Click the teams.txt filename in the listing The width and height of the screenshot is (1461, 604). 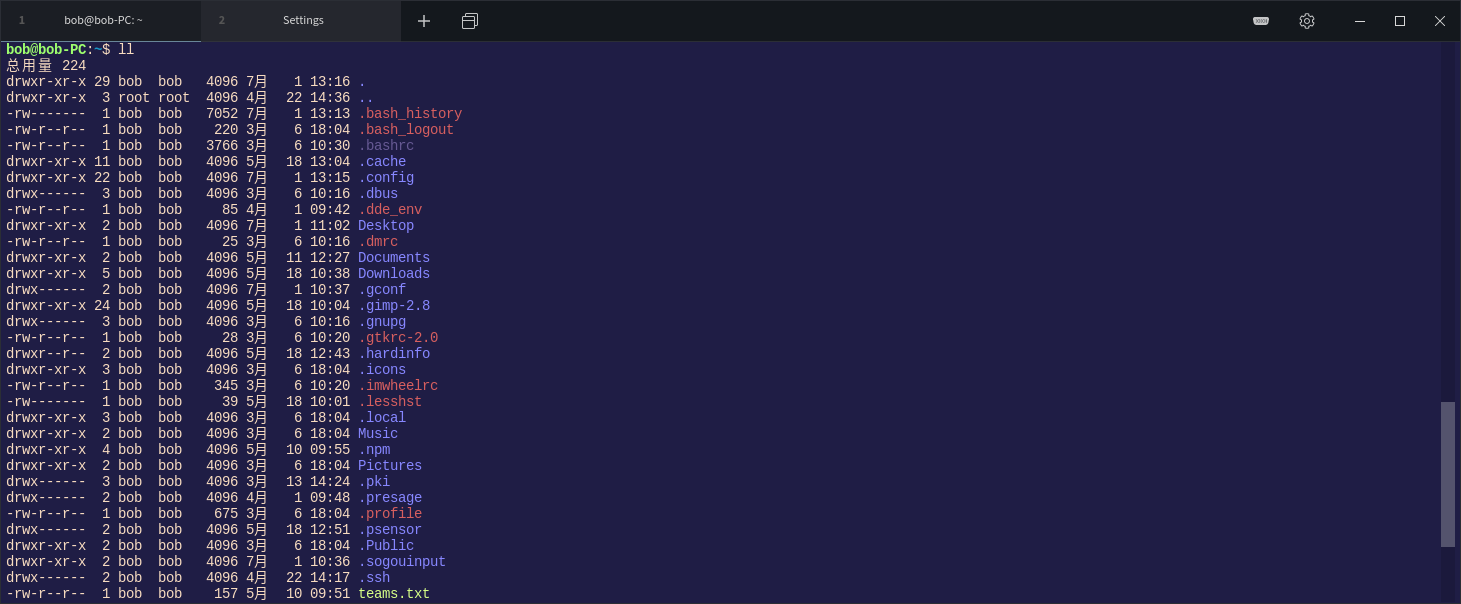coord(393,593)
